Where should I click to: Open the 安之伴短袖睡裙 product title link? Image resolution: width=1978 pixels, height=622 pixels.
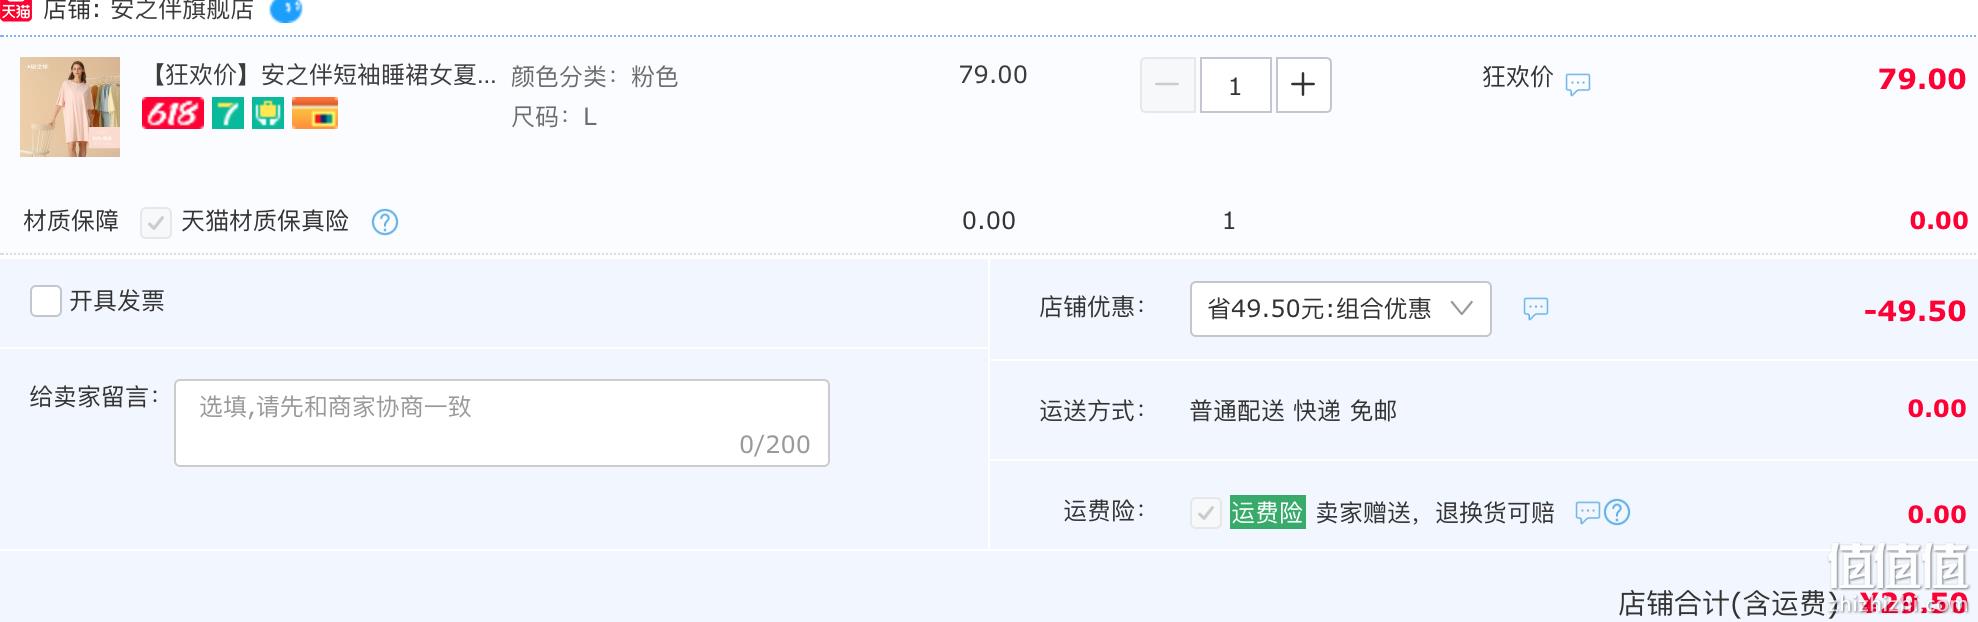pos(322,75)
